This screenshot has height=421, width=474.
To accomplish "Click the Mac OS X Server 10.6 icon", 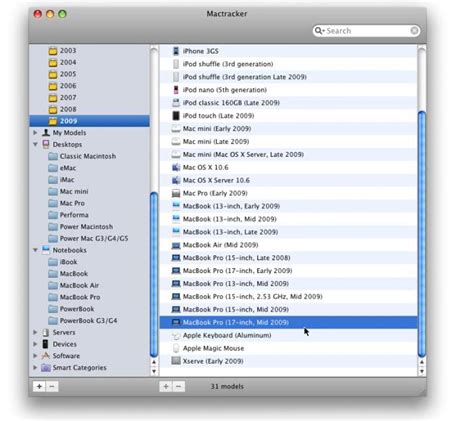I will coord(176,180).
